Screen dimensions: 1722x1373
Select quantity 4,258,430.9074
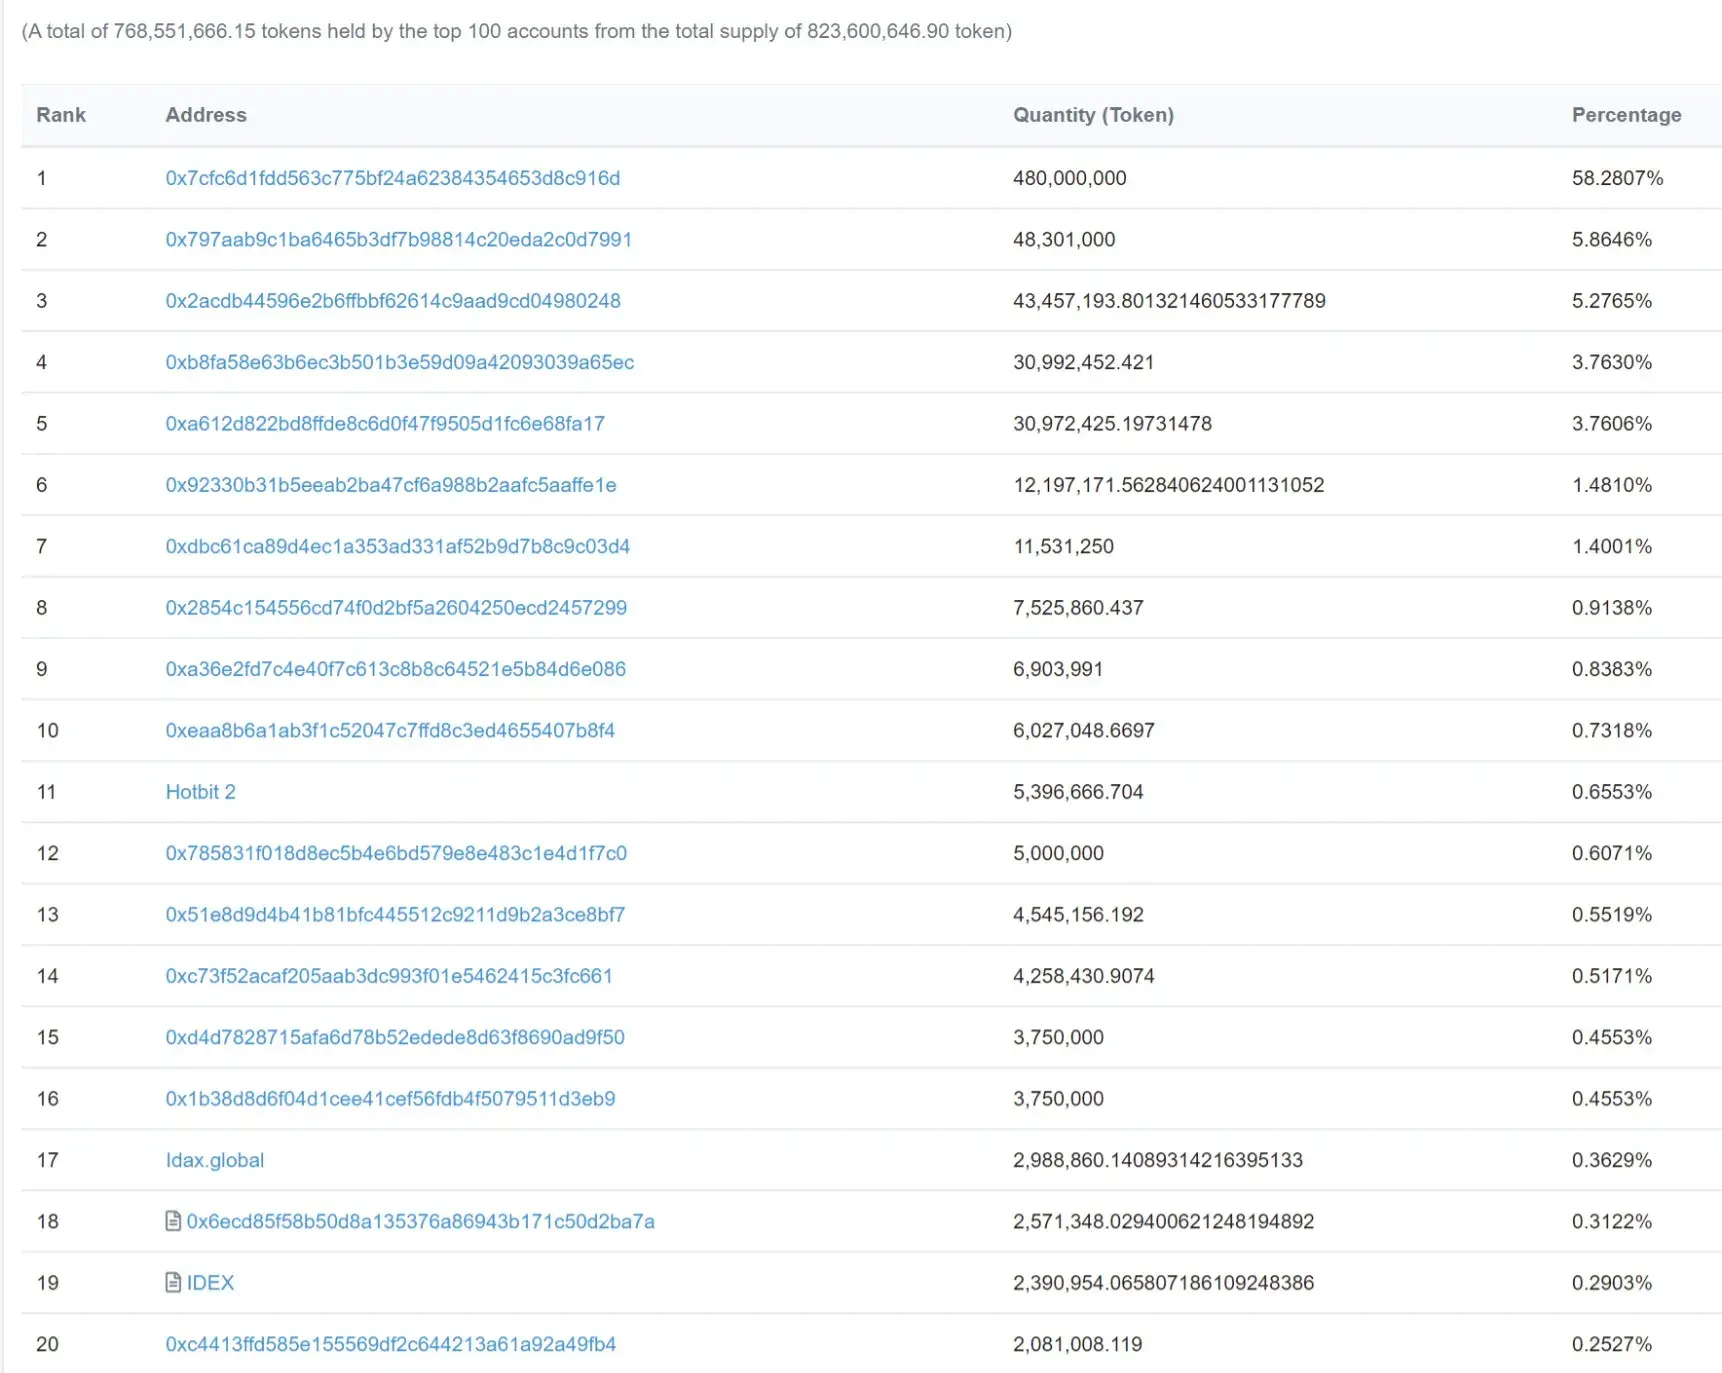(1084, 976)
